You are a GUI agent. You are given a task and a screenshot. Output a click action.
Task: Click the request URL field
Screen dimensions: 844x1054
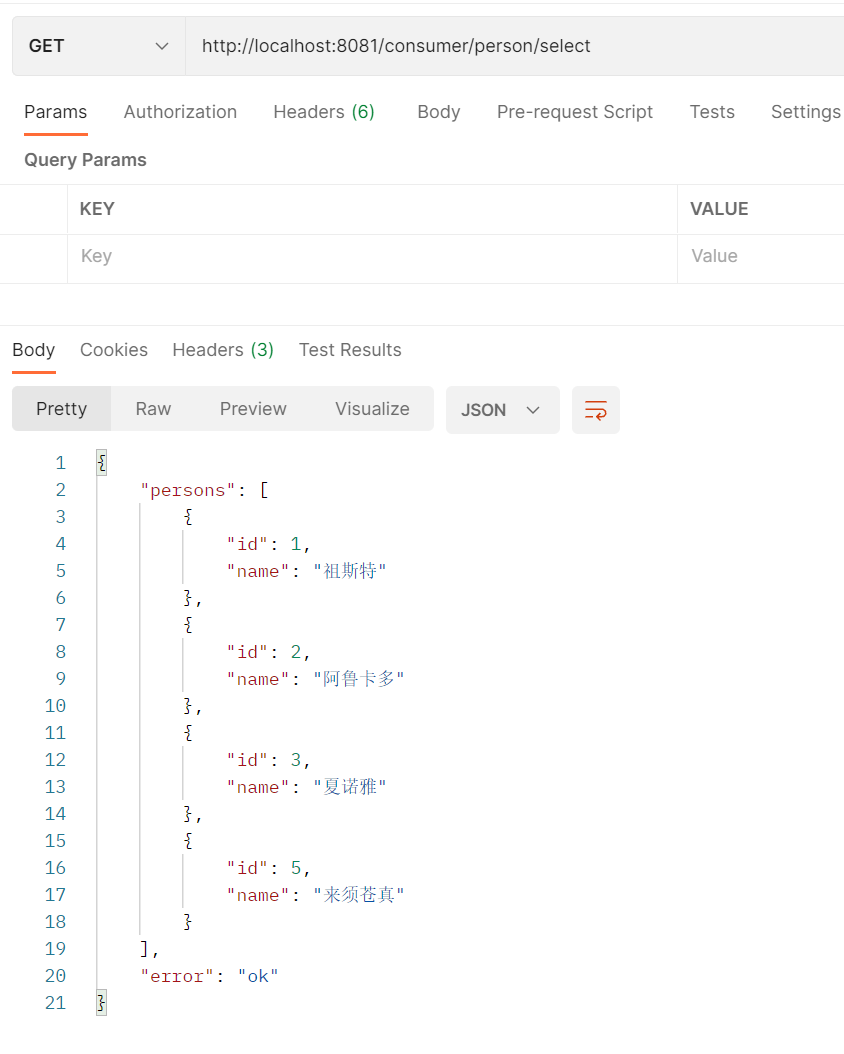pyautogui.click(x=514, y=46)
